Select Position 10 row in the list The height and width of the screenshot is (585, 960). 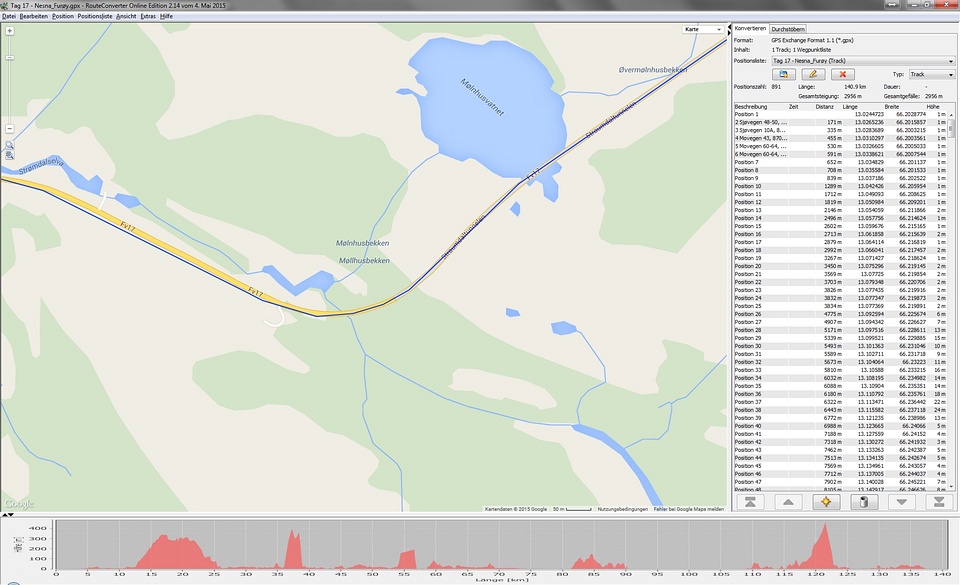[x=750, y=186]
